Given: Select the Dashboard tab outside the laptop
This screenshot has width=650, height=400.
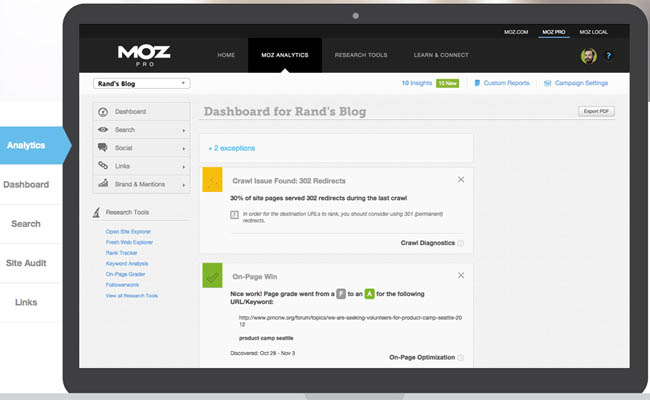Looking at the screenshot, I should 26,184.
